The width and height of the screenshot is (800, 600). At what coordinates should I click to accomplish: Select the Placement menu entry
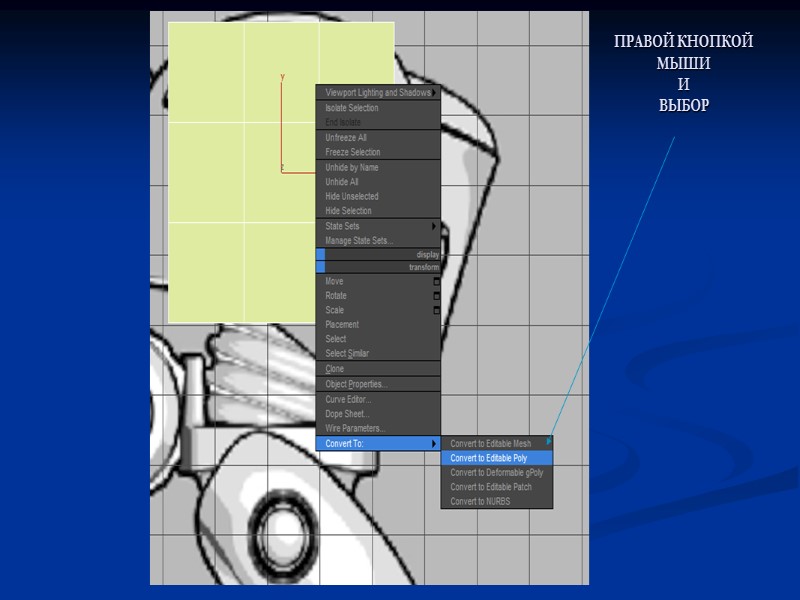click(x=378, y=324)
